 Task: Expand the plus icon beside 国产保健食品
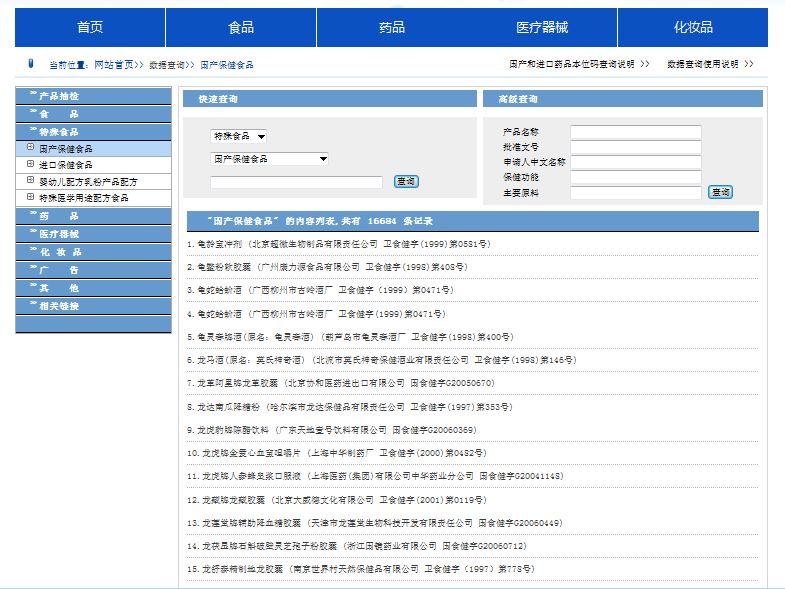[x=31, y=147]
